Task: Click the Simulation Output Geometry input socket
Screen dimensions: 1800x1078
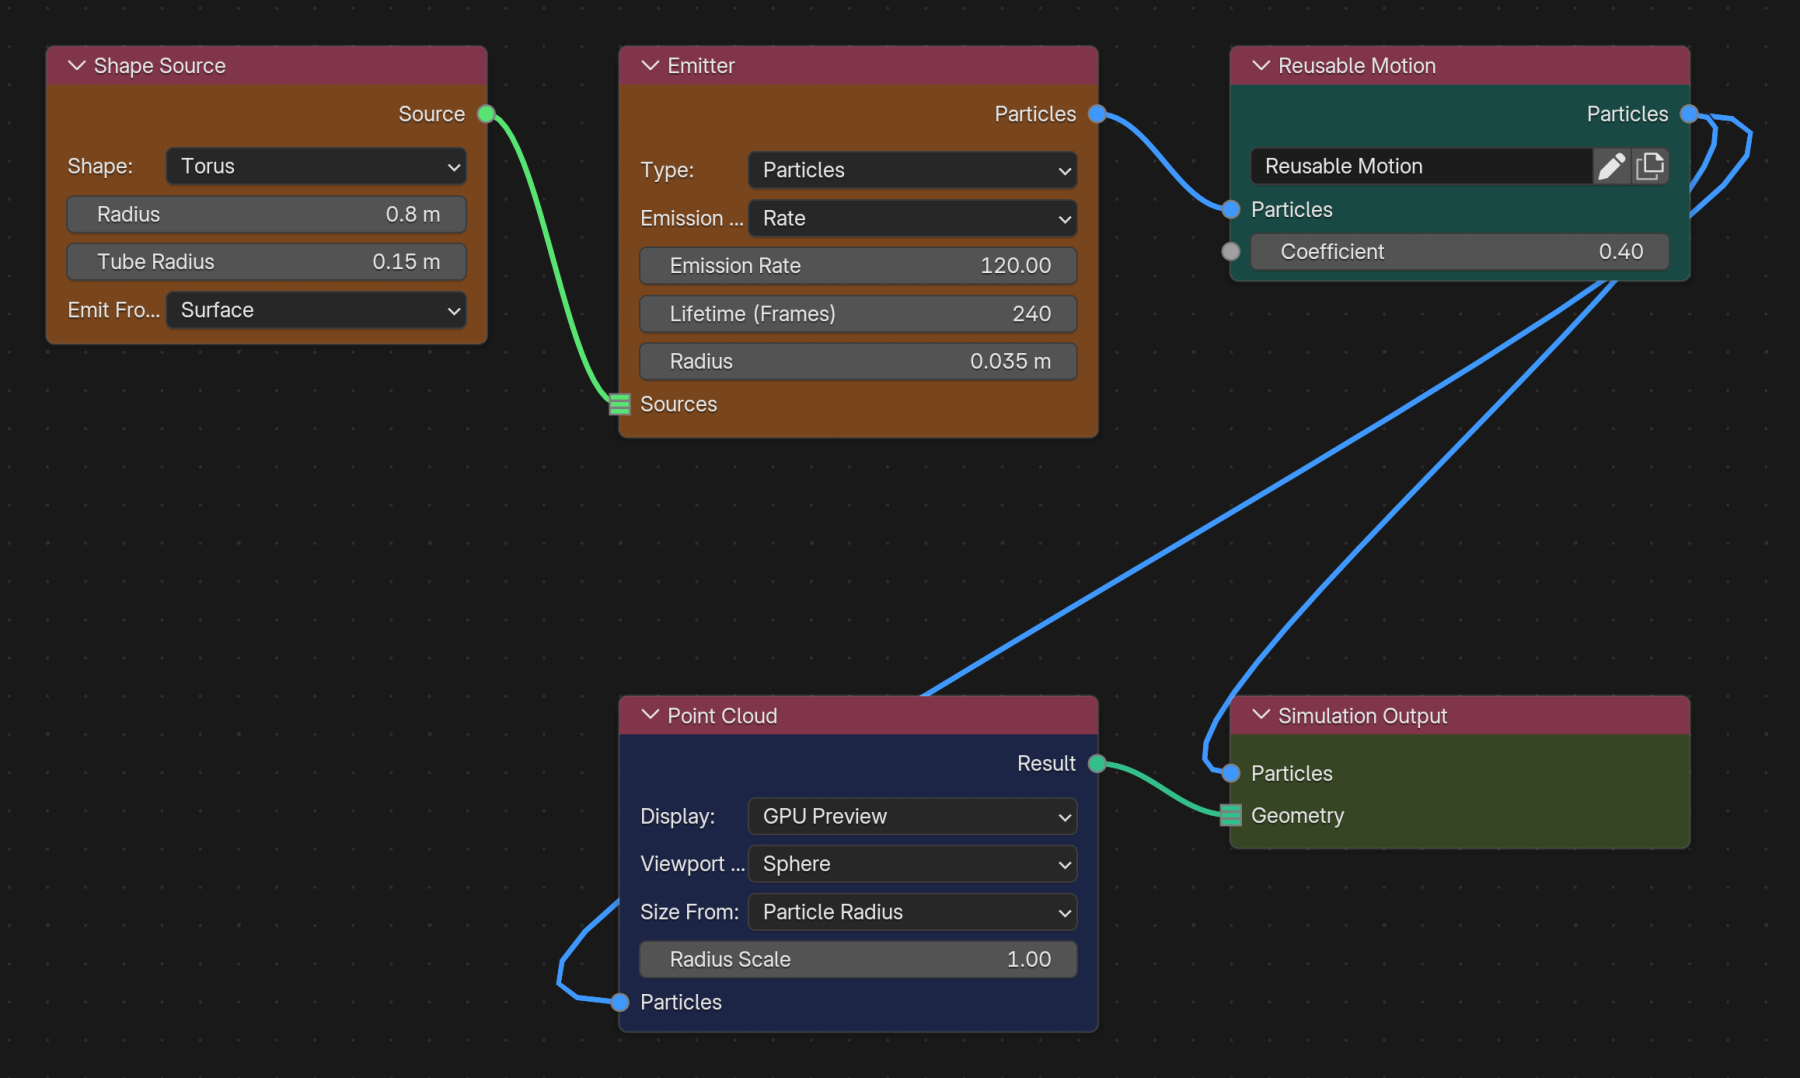Action: [x=1231, y=815]
